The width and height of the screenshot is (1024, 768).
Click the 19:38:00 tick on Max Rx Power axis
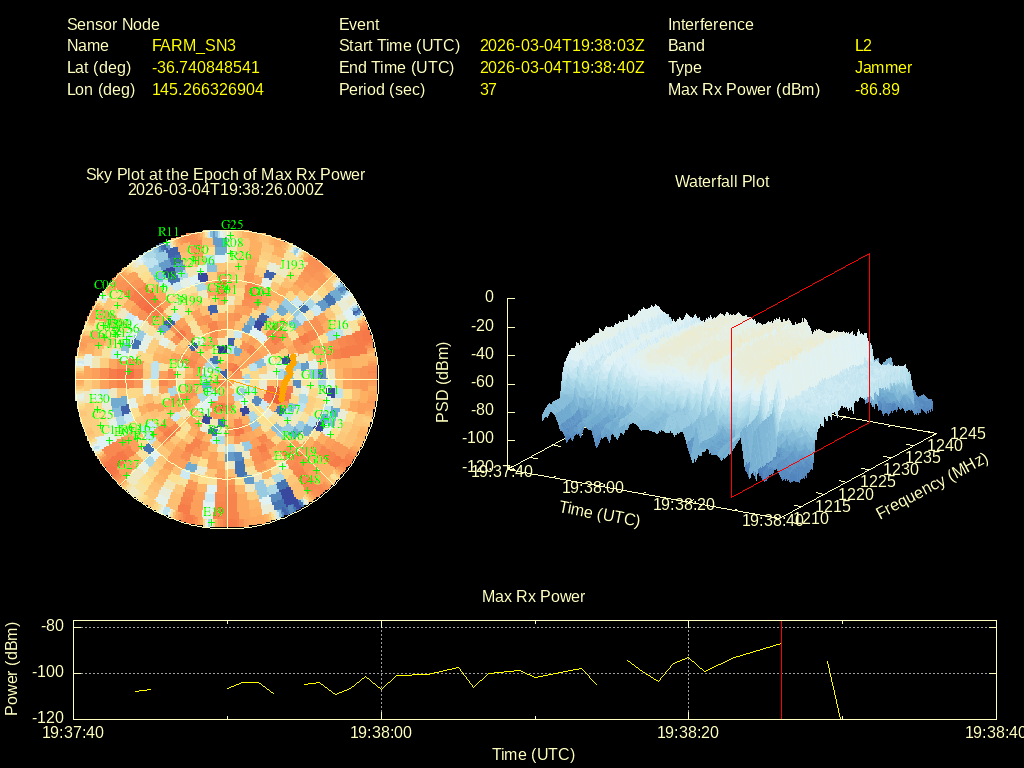tap(382, 733)
